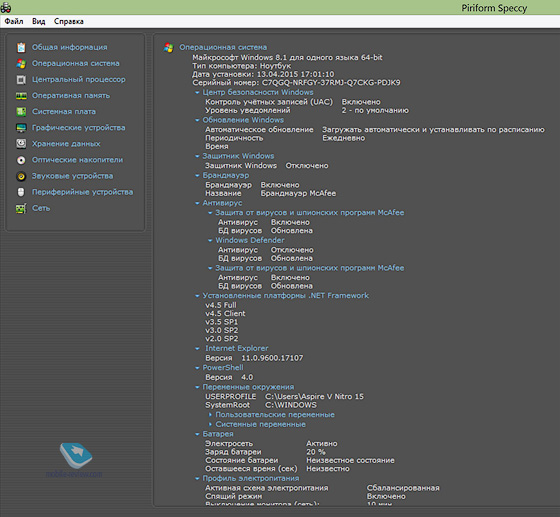Click the Операционная система heading in content pane
The width and height of the screenshot is (560, 517).
click(x=223, y=47)
